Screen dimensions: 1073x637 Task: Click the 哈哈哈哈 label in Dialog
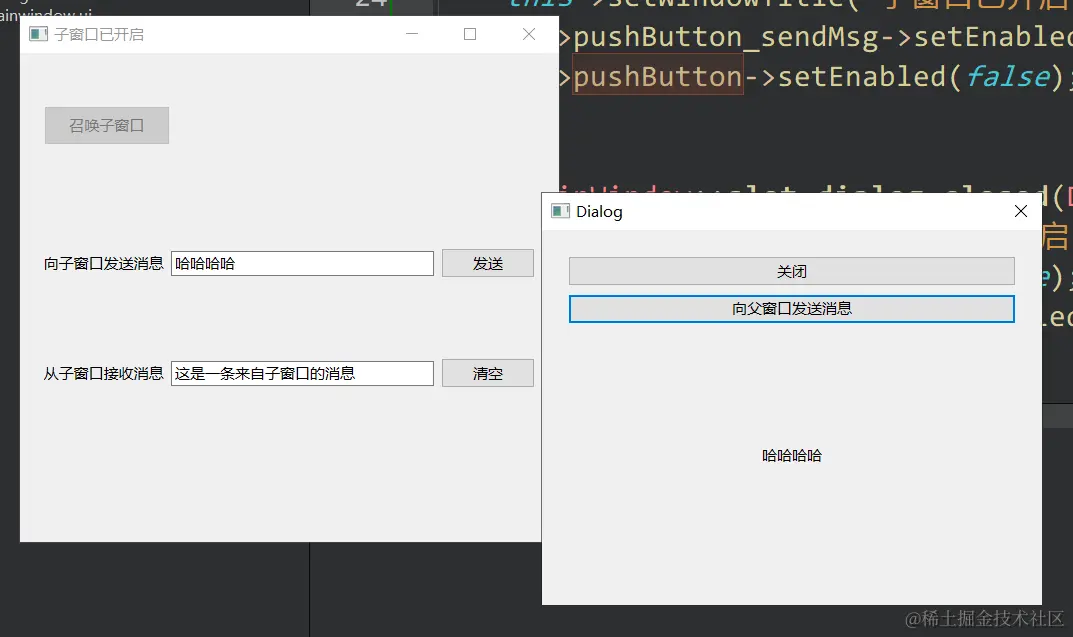792,456
